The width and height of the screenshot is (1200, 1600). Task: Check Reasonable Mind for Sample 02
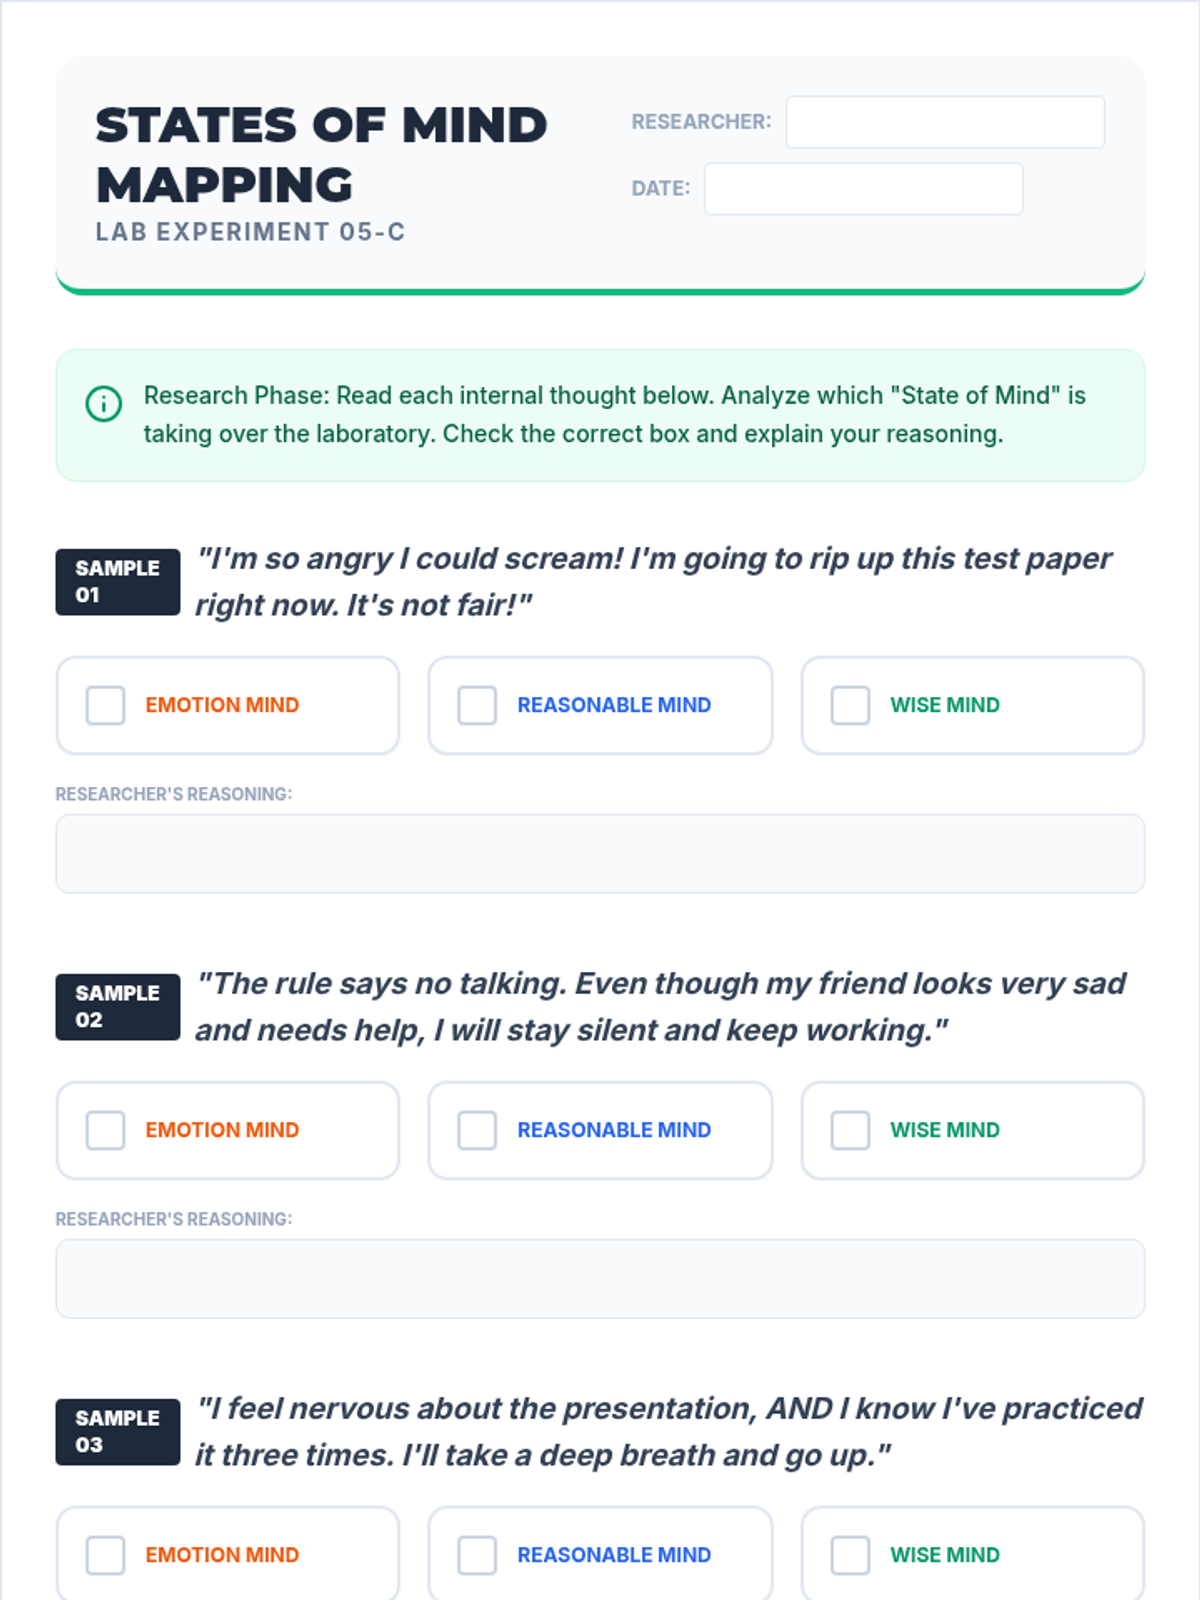click(477, 1130)
